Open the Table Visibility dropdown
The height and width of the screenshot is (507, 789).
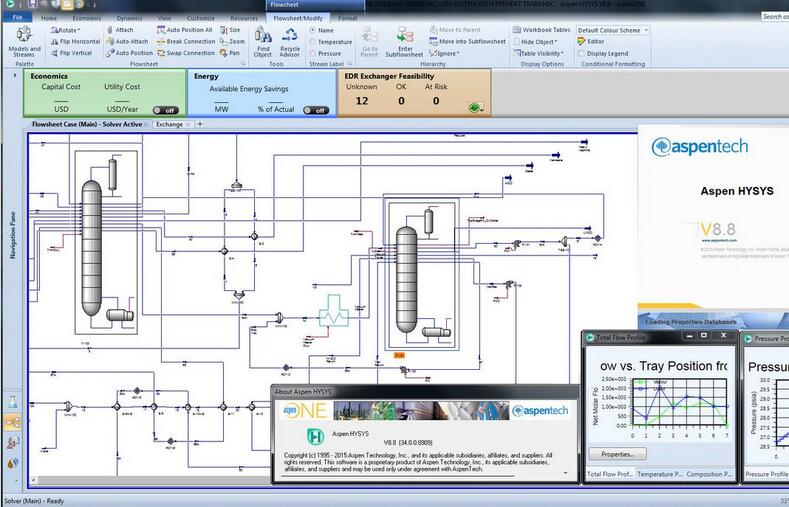(x=538, y=53)
